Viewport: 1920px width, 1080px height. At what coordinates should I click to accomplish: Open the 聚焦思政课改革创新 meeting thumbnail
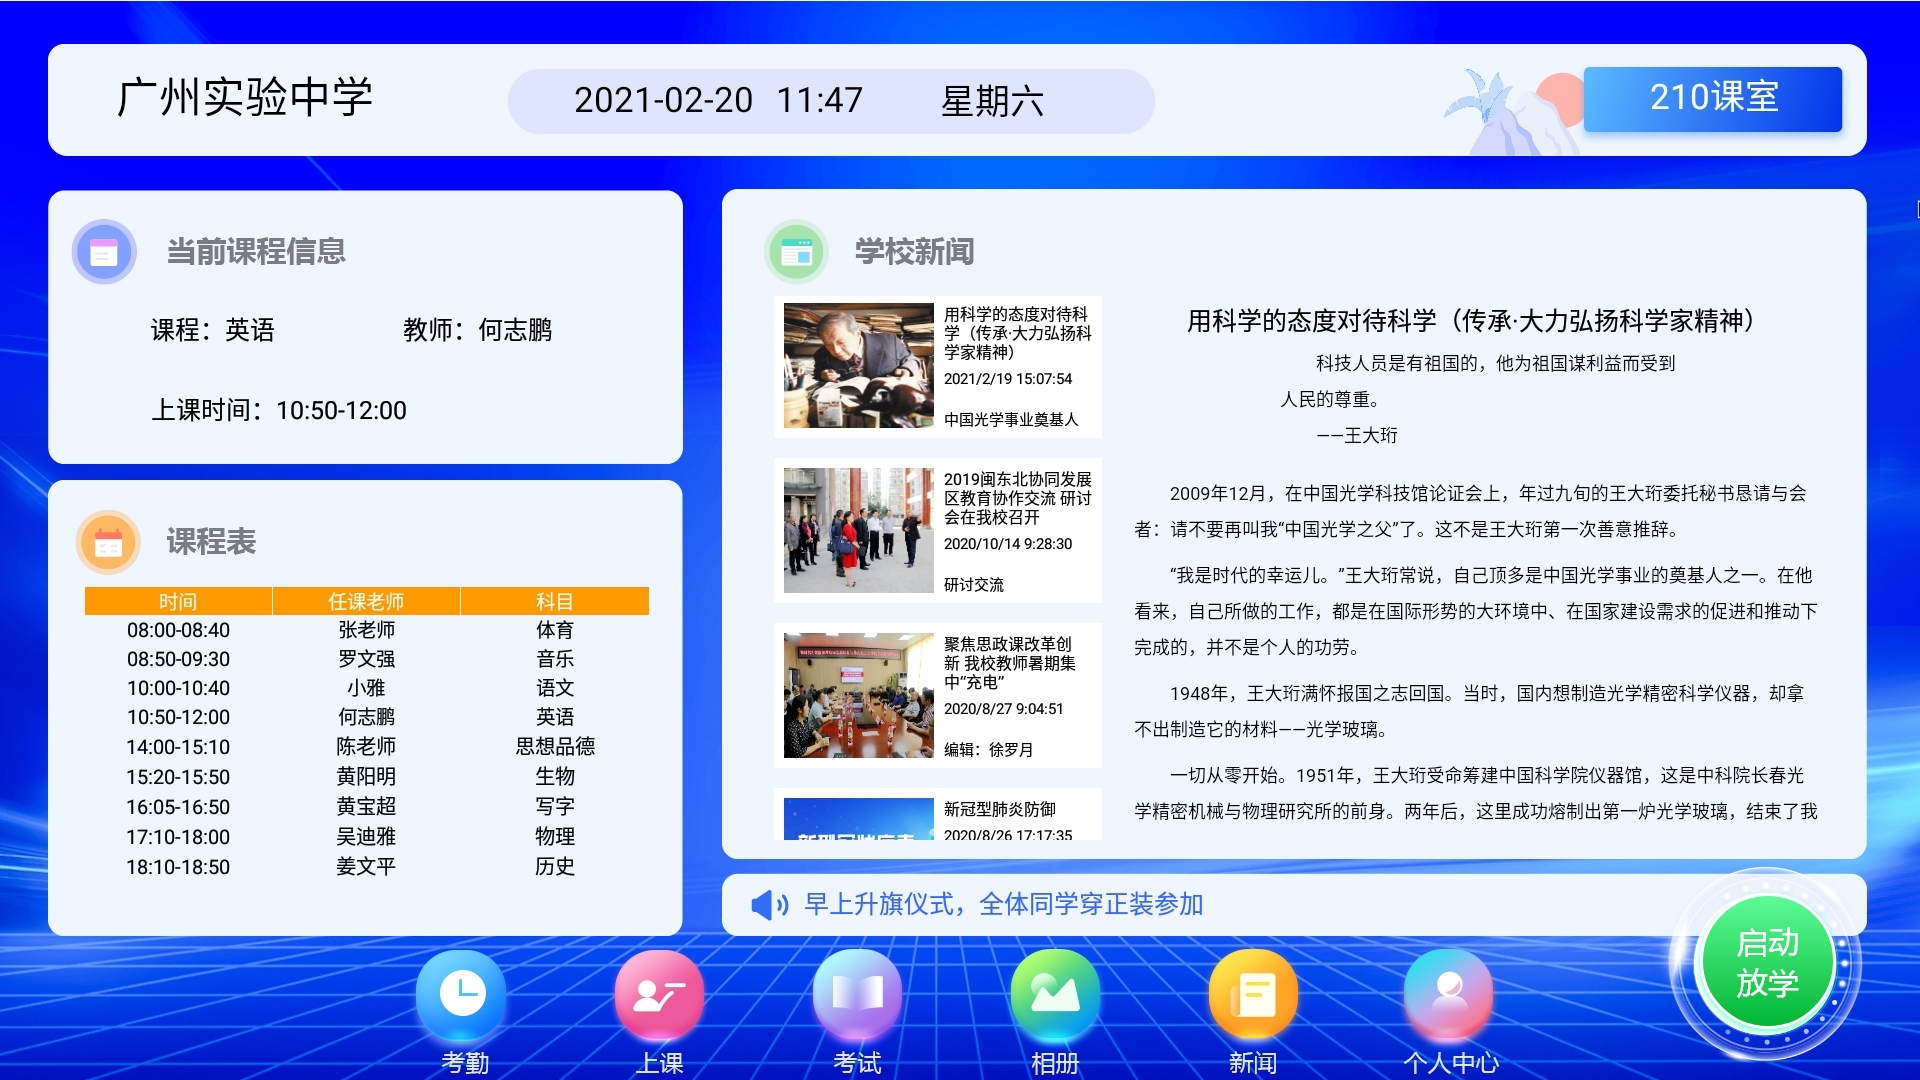click(x=858, y=696)
